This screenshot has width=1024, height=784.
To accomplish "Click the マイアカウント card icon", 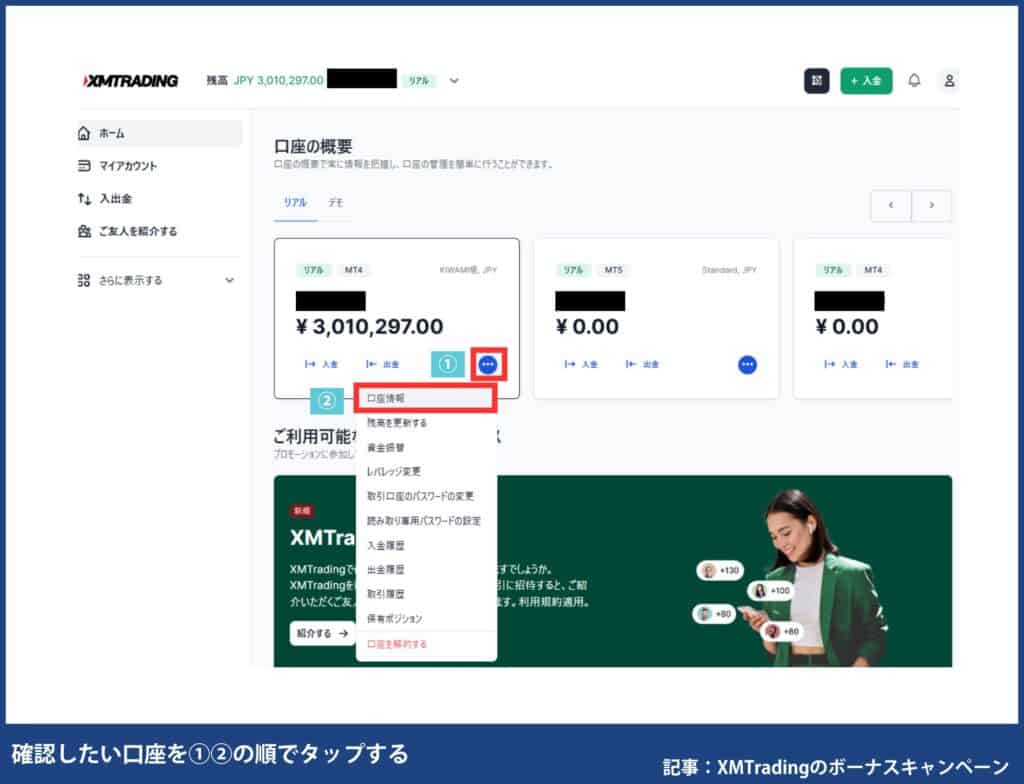I will pyautogui.click(x=84, y=166).
